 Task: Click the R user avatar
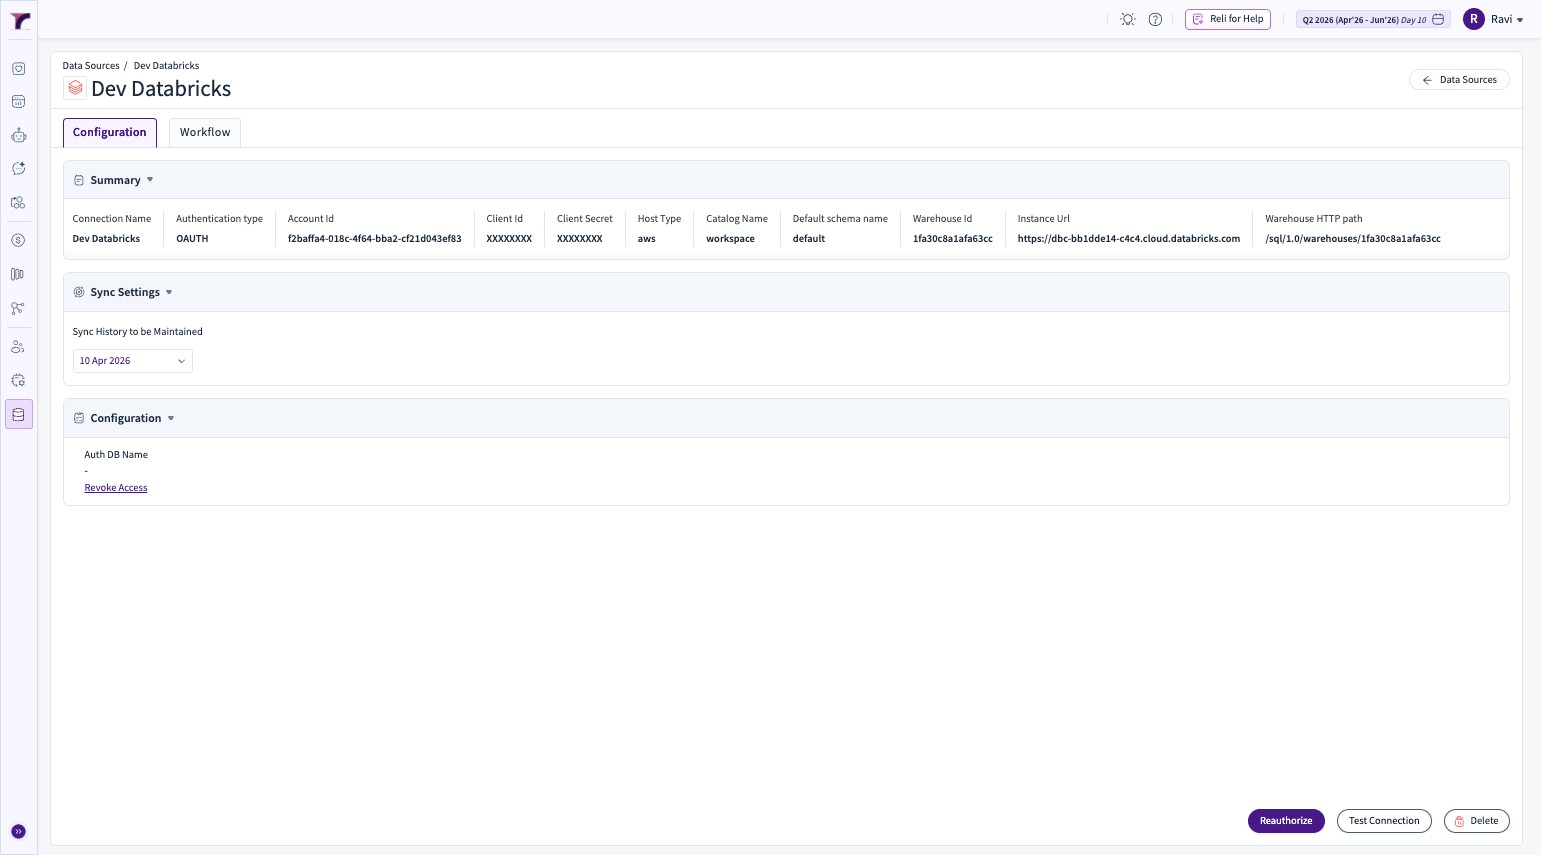click(1473, 19)
